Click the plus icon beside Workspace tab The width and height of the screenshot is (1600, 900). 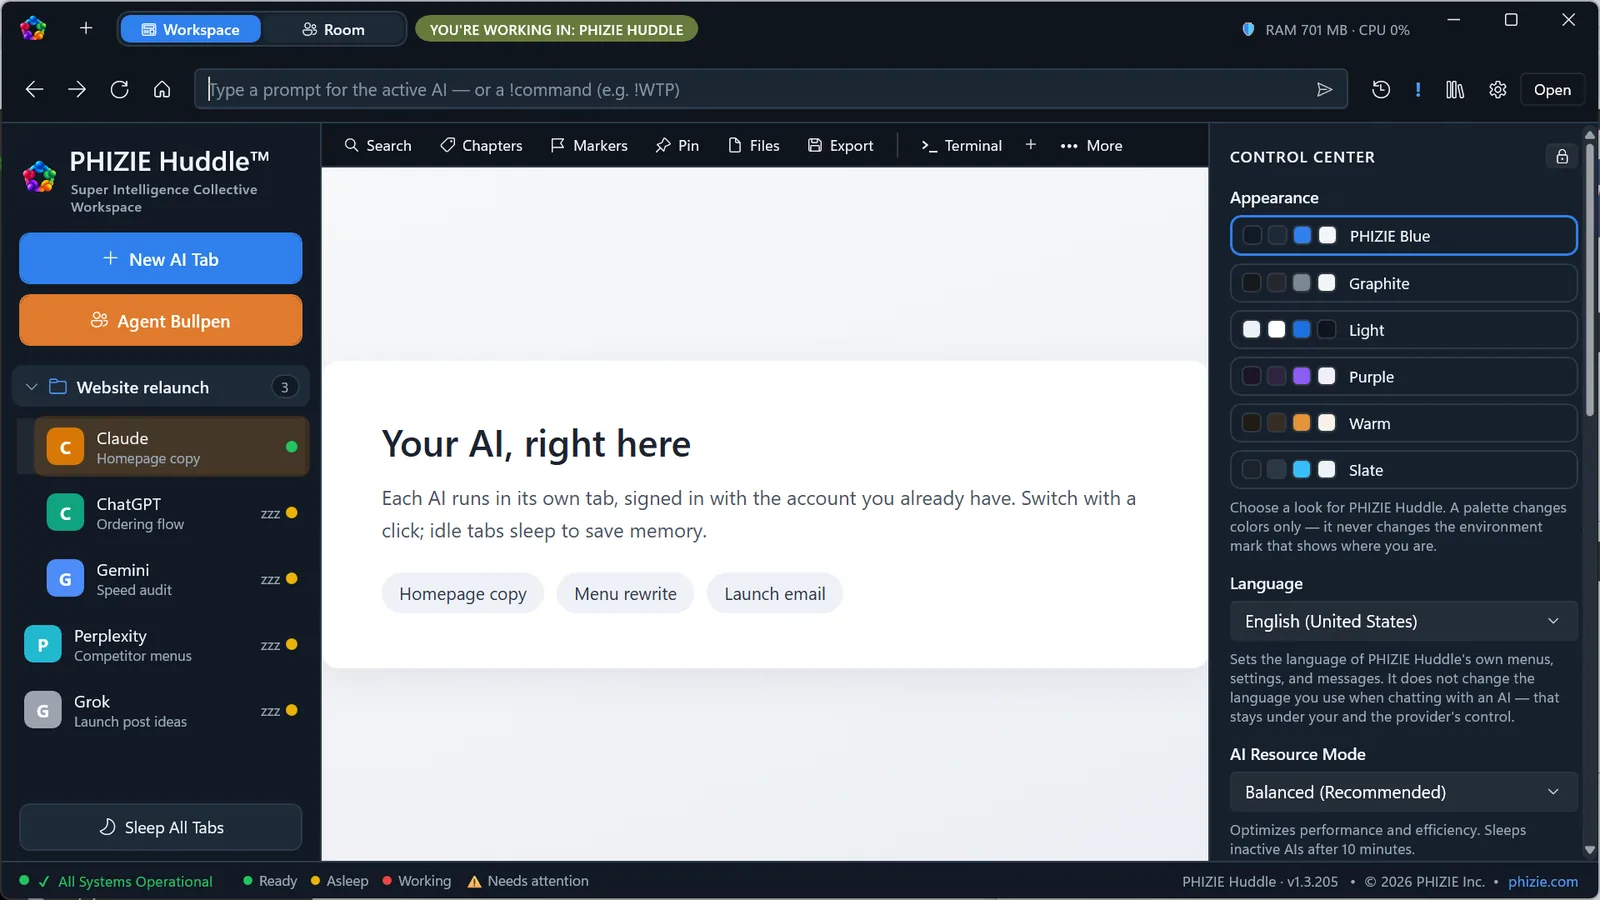point(86,29)
